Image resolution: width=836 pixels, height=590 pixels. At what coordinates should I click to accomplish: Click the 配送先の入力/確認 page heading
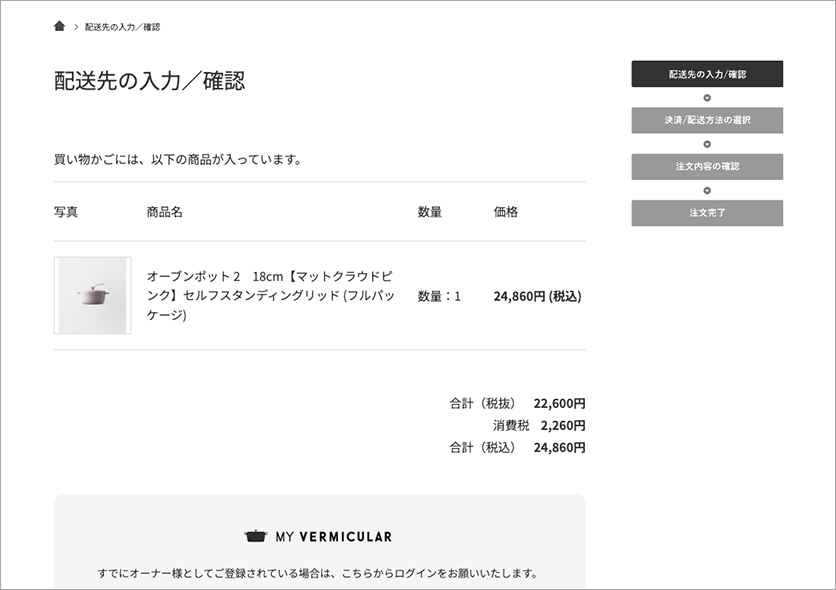tap(149, 80)
